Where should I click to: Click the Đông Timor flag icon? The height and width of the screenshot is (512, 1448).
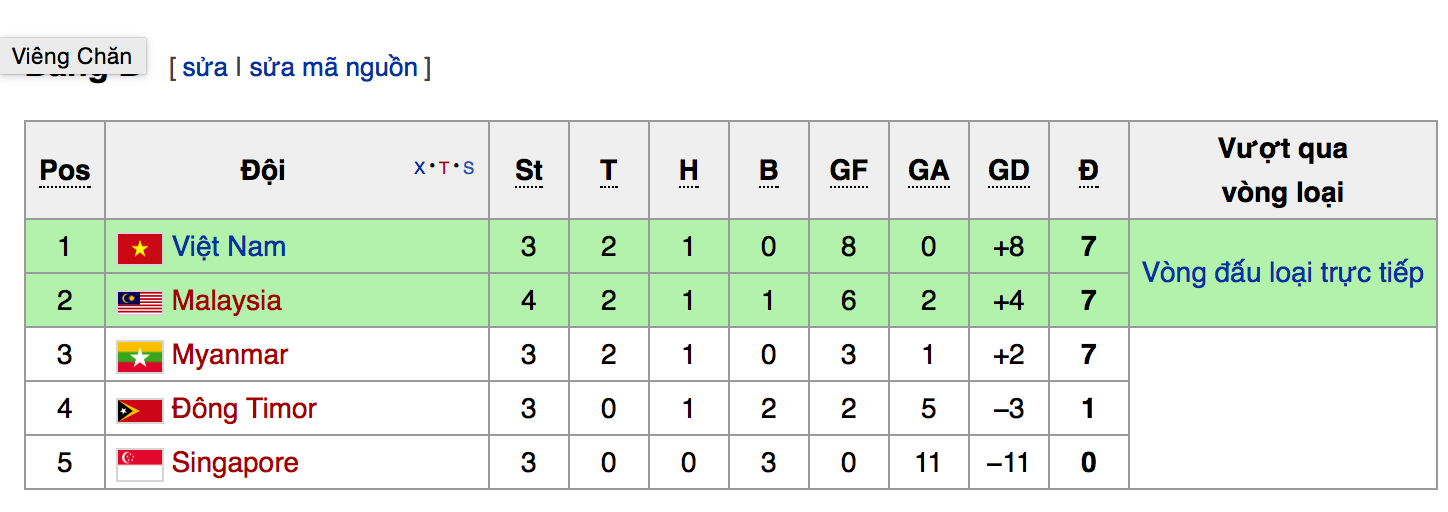(139, 410)
